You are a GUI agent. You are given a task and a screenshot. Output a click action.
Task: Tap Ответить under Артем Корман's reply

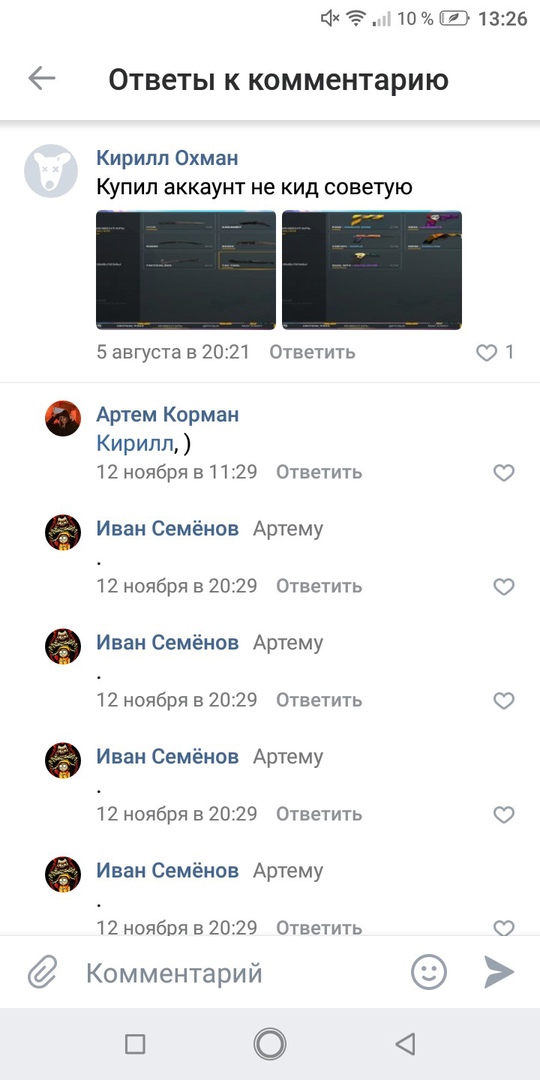pos(319,472)
